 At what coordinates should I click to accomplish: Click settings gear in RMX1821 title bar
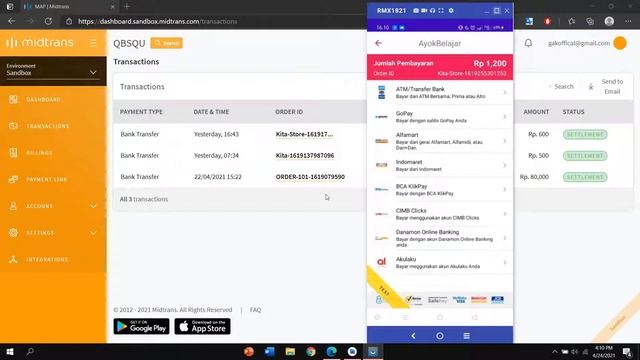click(x=451, y=11)
